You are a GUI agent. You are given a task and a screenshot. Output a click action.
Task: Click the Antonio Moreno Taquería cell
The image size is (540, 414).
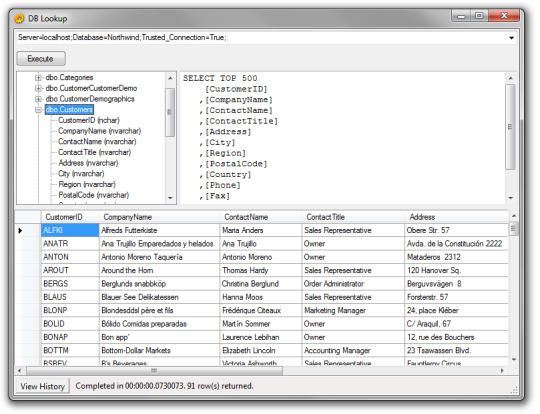pyautogui.click(x=159, y=257)
